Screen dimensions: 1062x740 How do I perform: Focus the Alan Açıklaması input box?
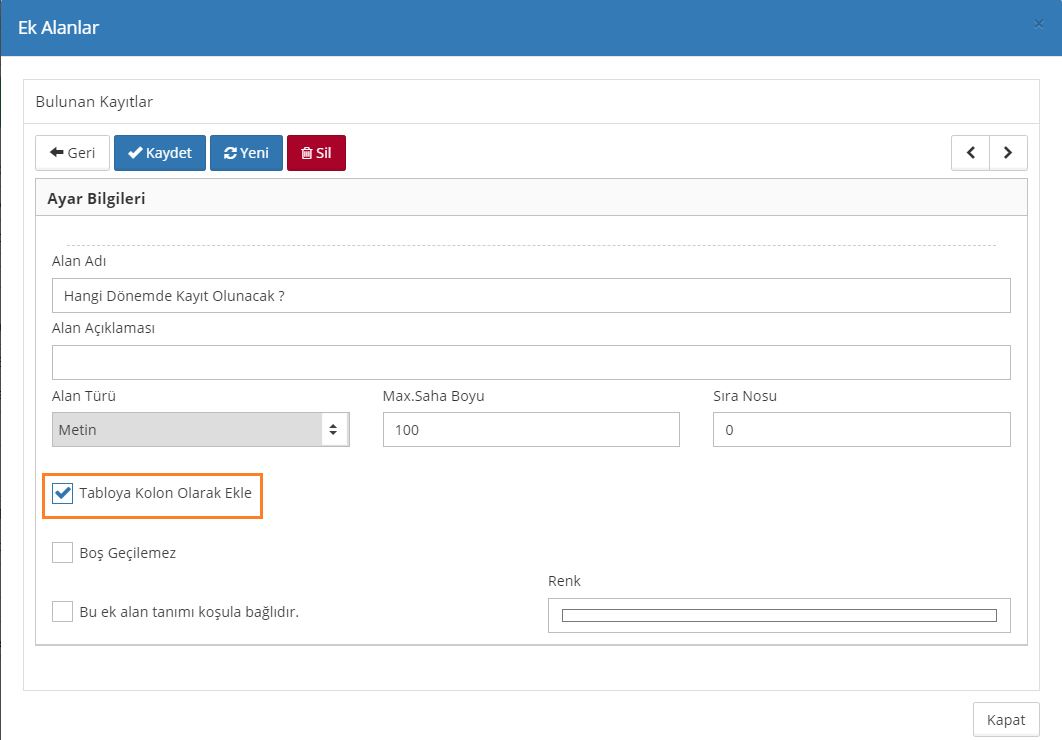(530, 363)
